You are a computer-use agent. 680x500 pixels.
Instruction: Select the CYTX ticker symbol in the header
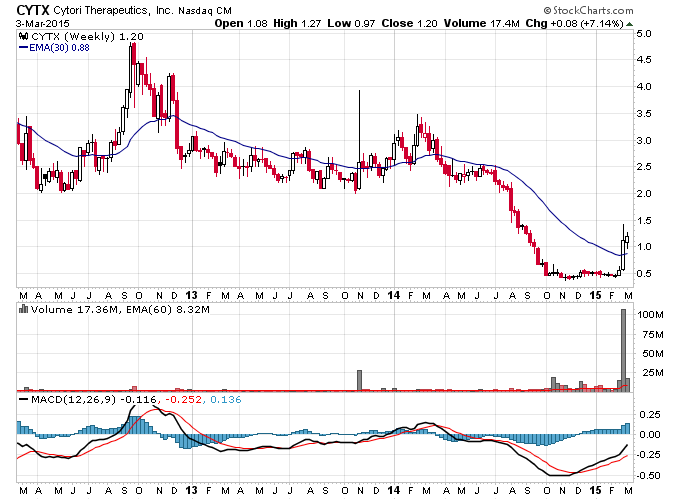(33, 10)
